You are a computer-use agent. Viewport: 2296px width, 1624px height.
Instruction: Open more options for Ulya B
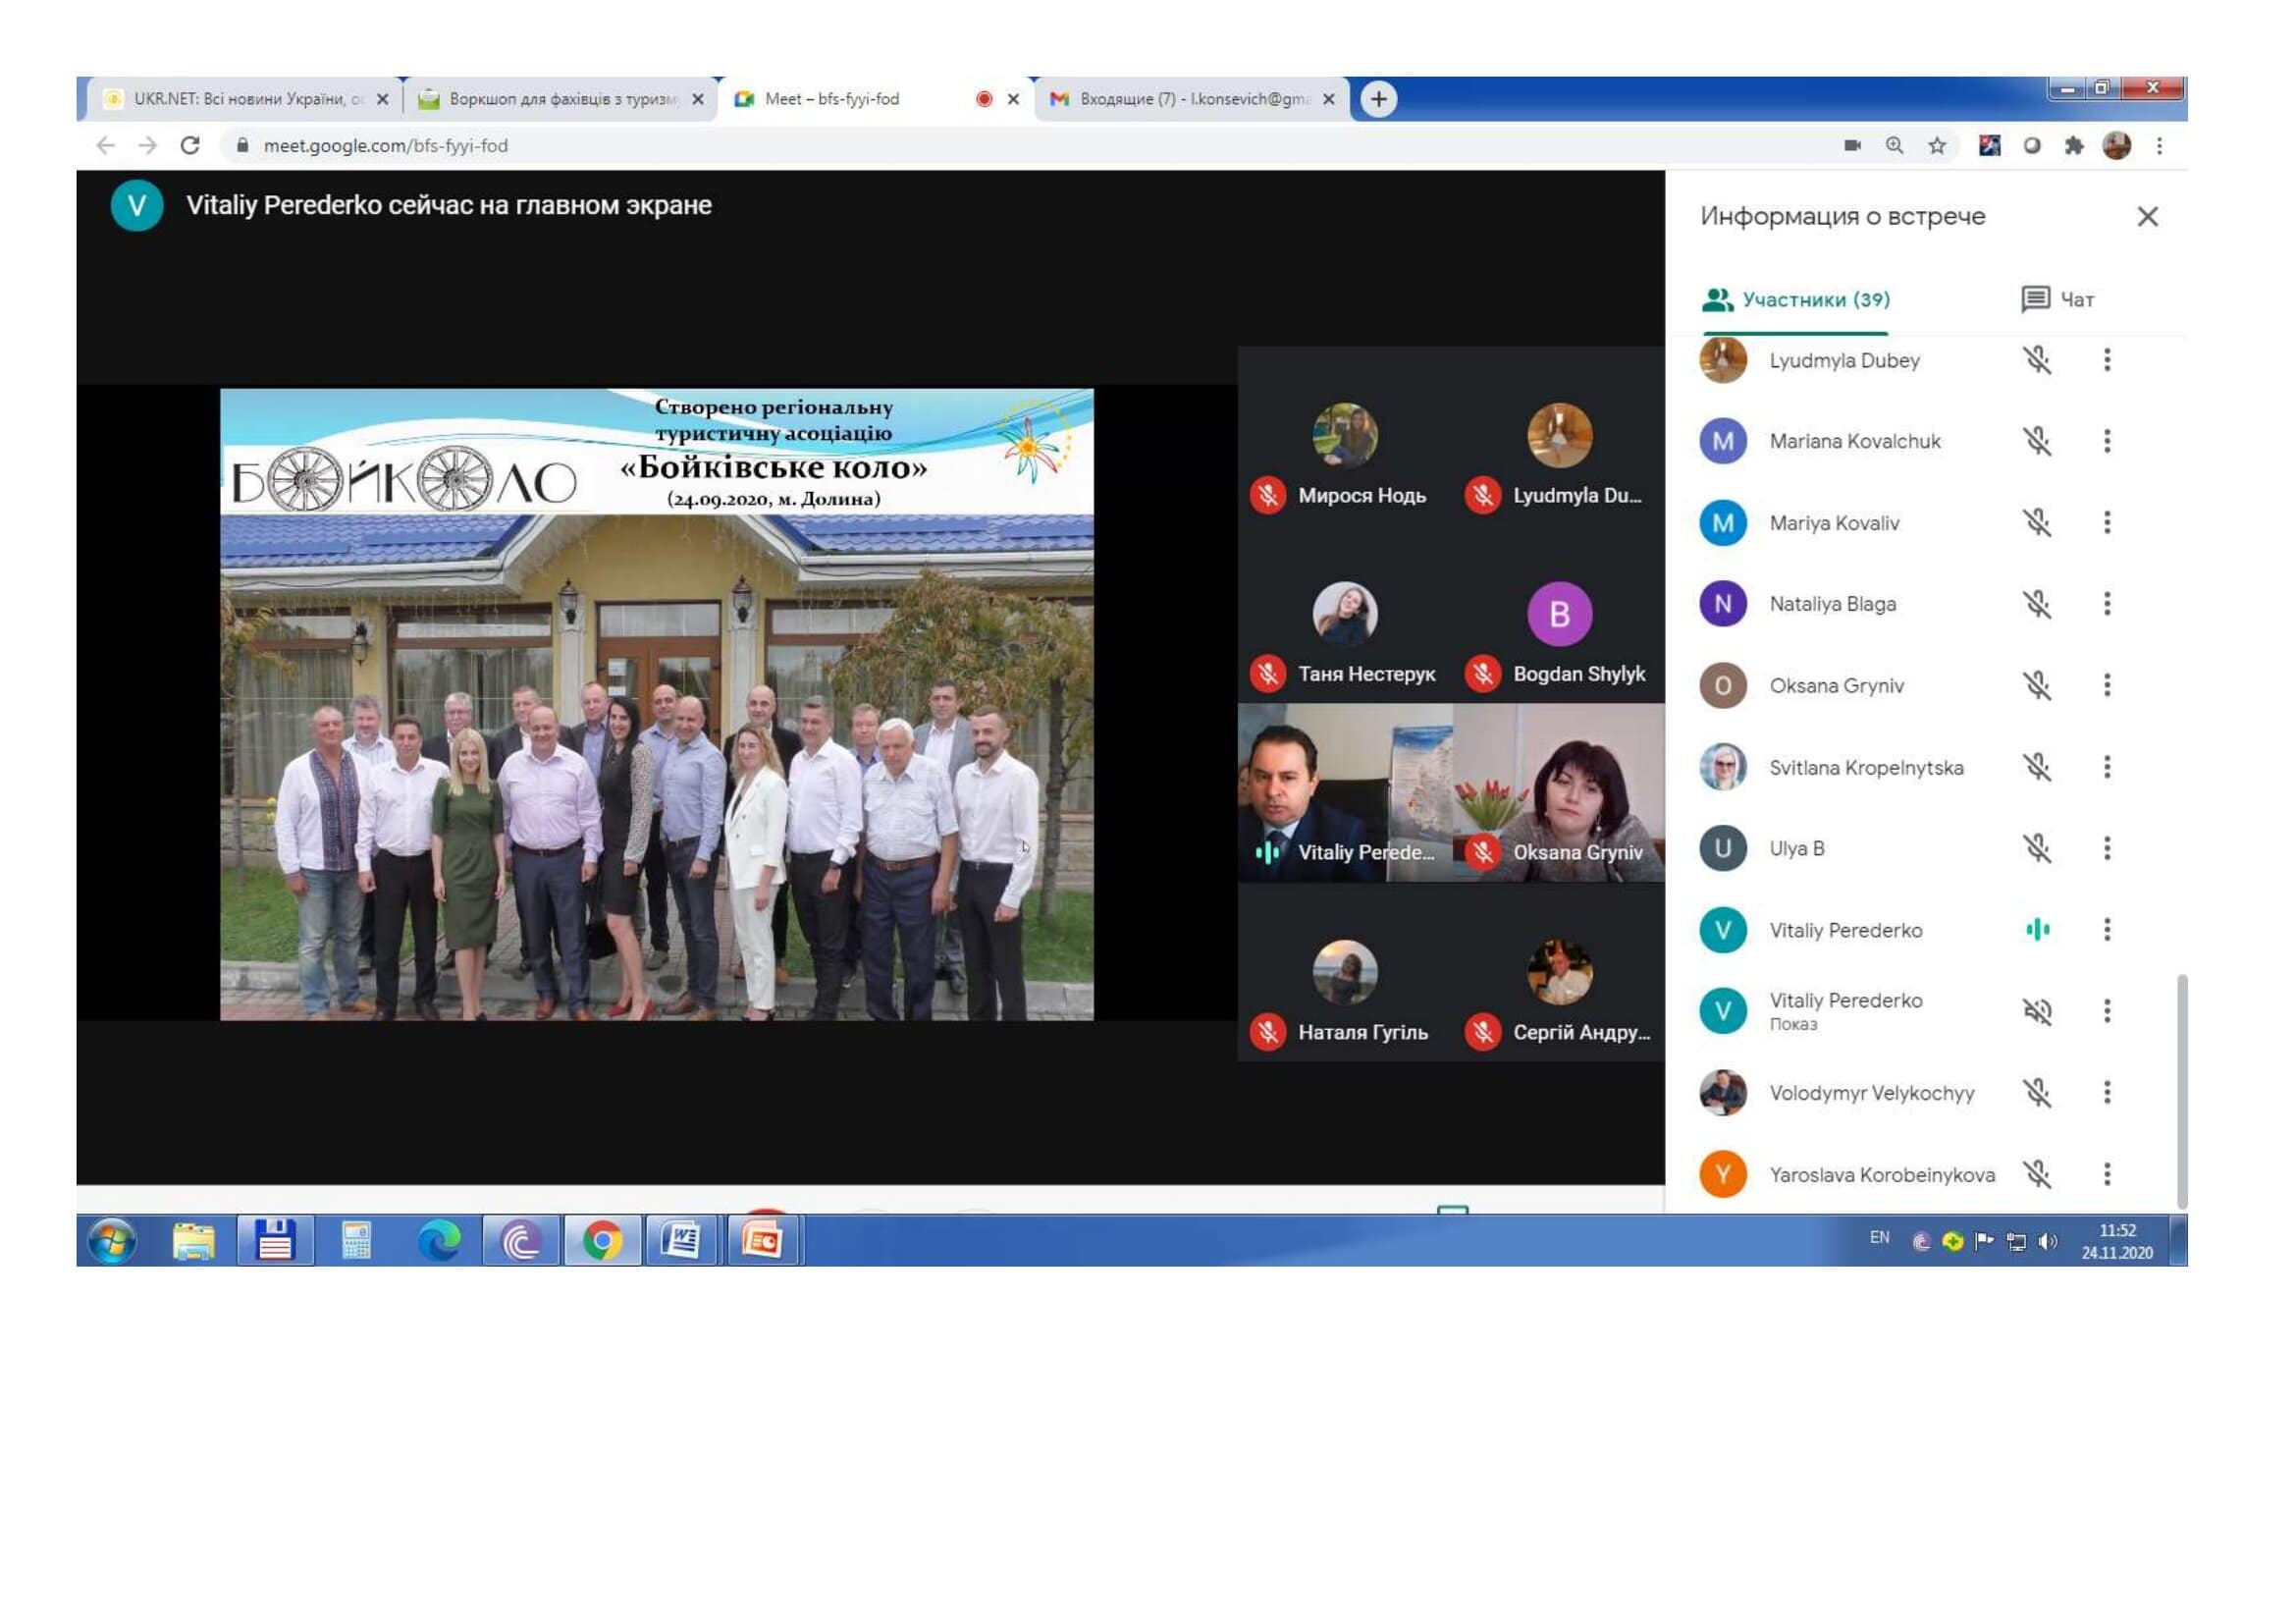[x=2107, y=849]
